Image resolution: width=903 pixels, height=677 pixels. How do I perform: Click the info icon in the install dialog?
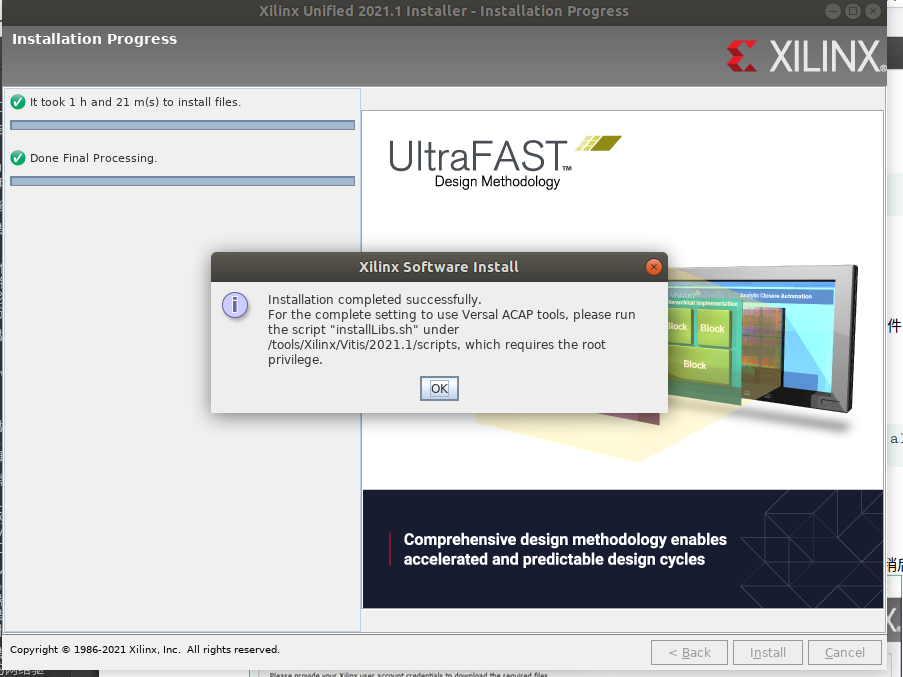(x=235, y=305)
